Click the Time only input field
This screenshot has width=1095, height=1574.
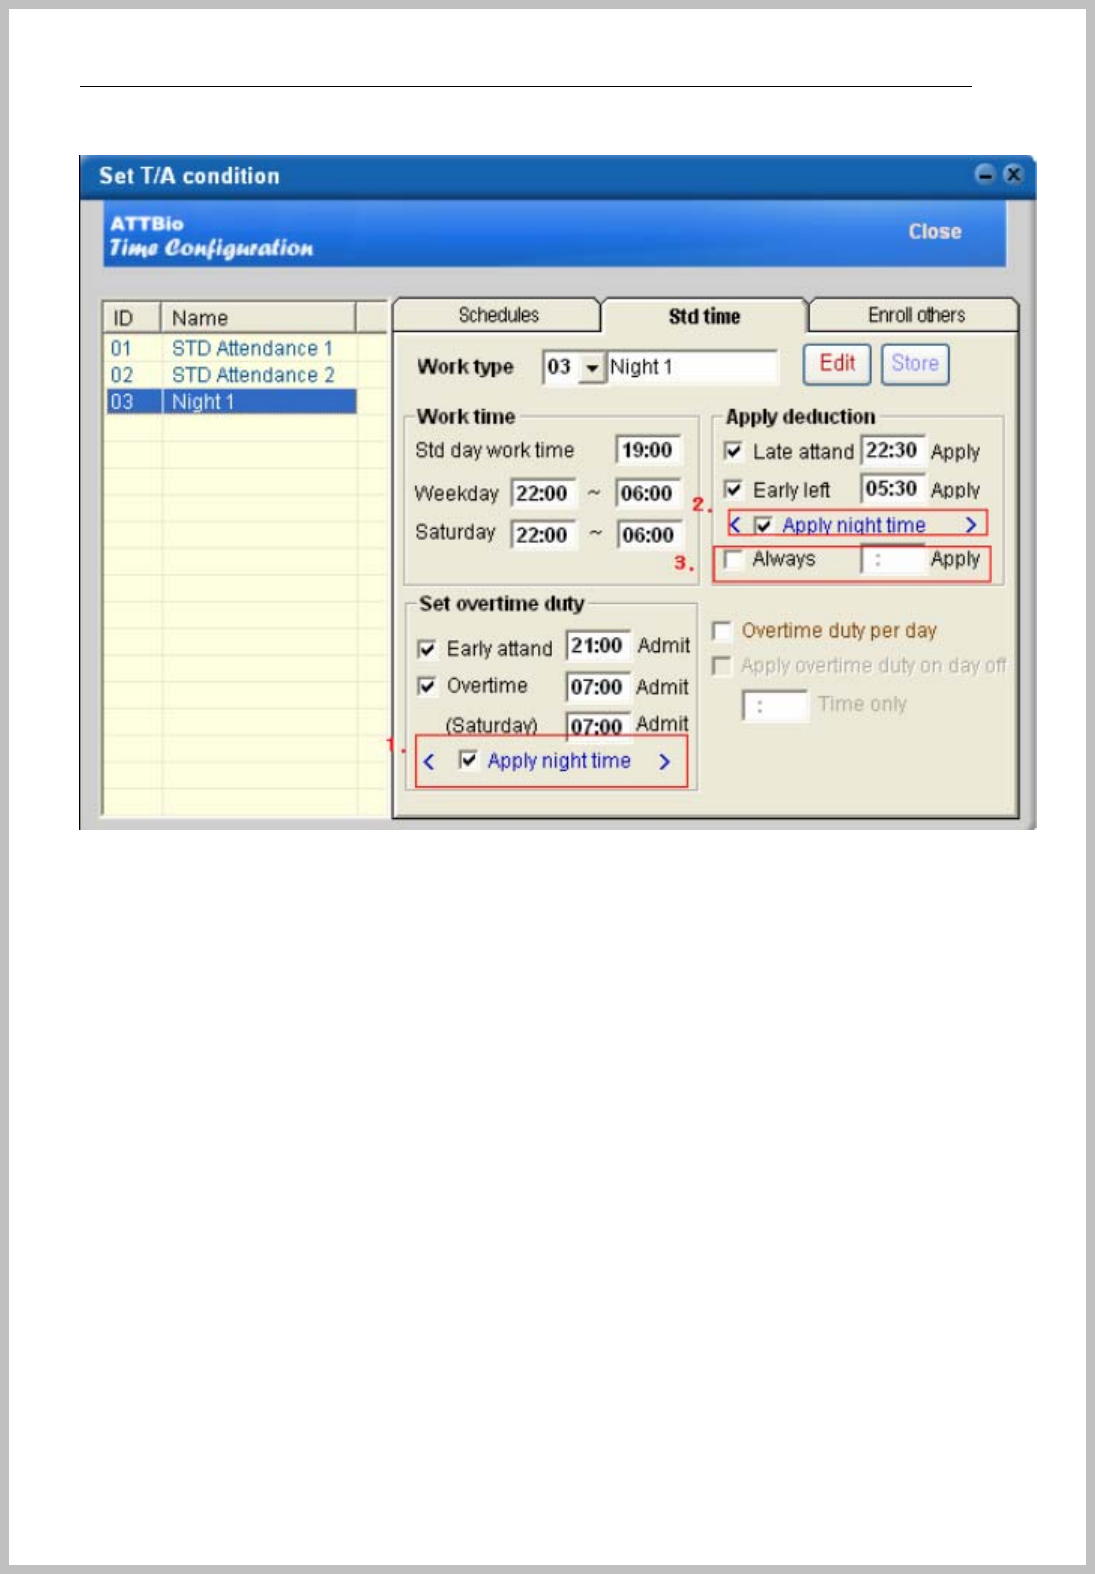(775, 706)
